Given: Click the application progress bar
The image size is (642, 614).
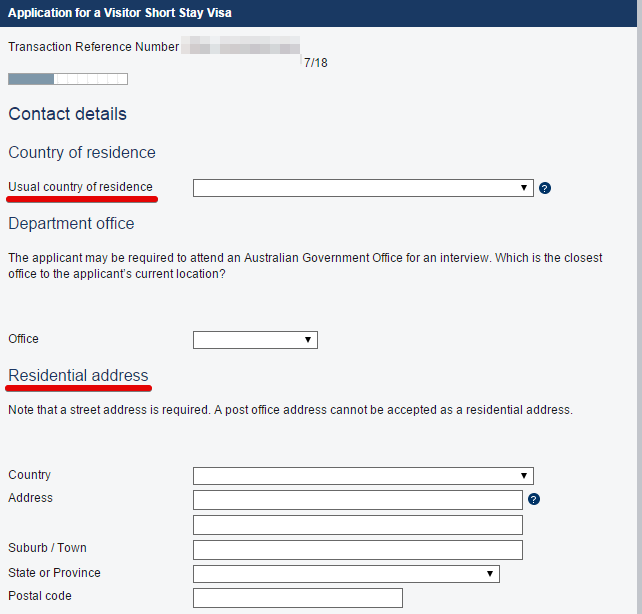Looking at the screenshot, I should click(67, 79).
